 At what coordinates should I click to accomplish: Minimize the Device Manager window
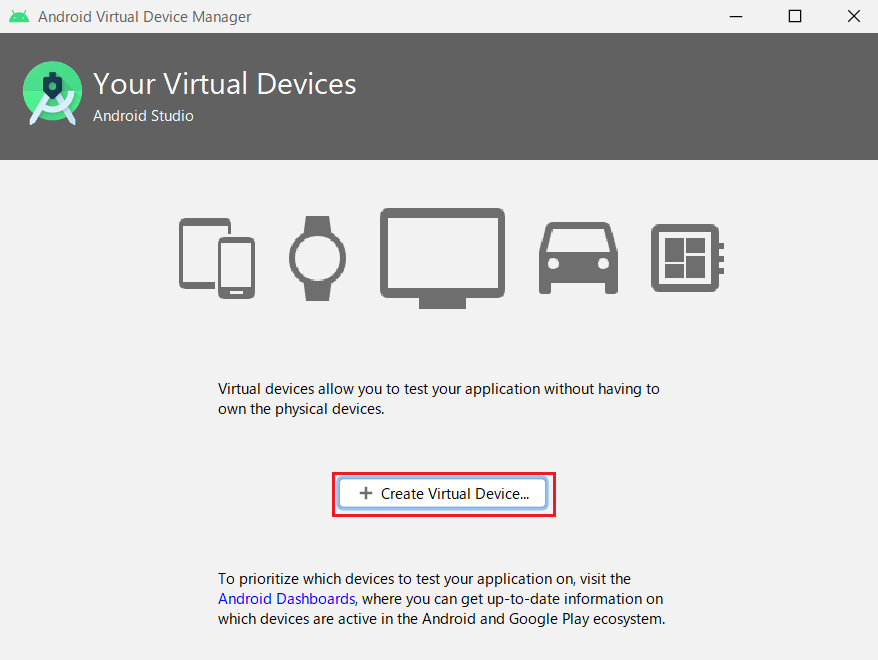tap(736, 17)
